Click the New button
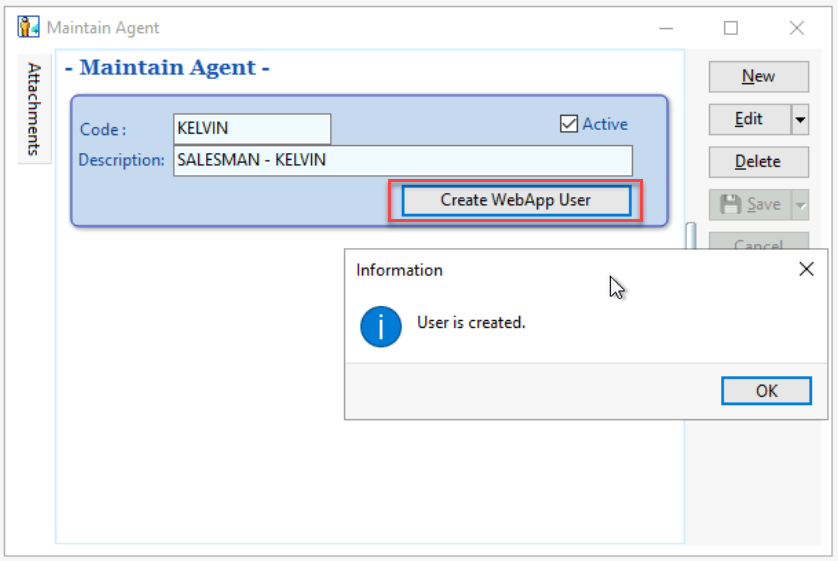 (x=758, y=76)
